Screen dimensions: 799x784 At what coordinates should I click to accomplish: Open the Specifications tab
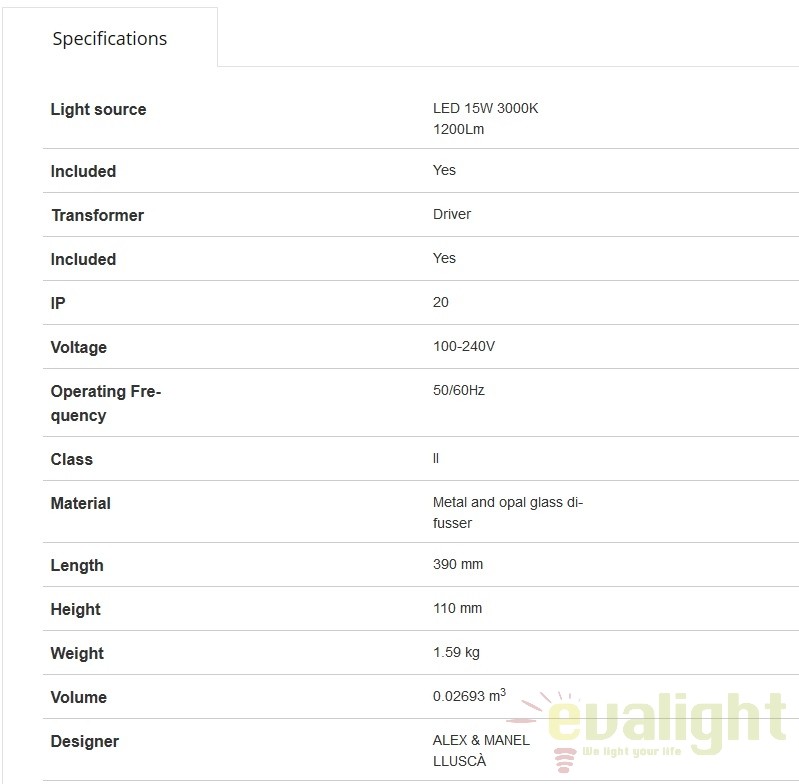[x=110, y=38]
